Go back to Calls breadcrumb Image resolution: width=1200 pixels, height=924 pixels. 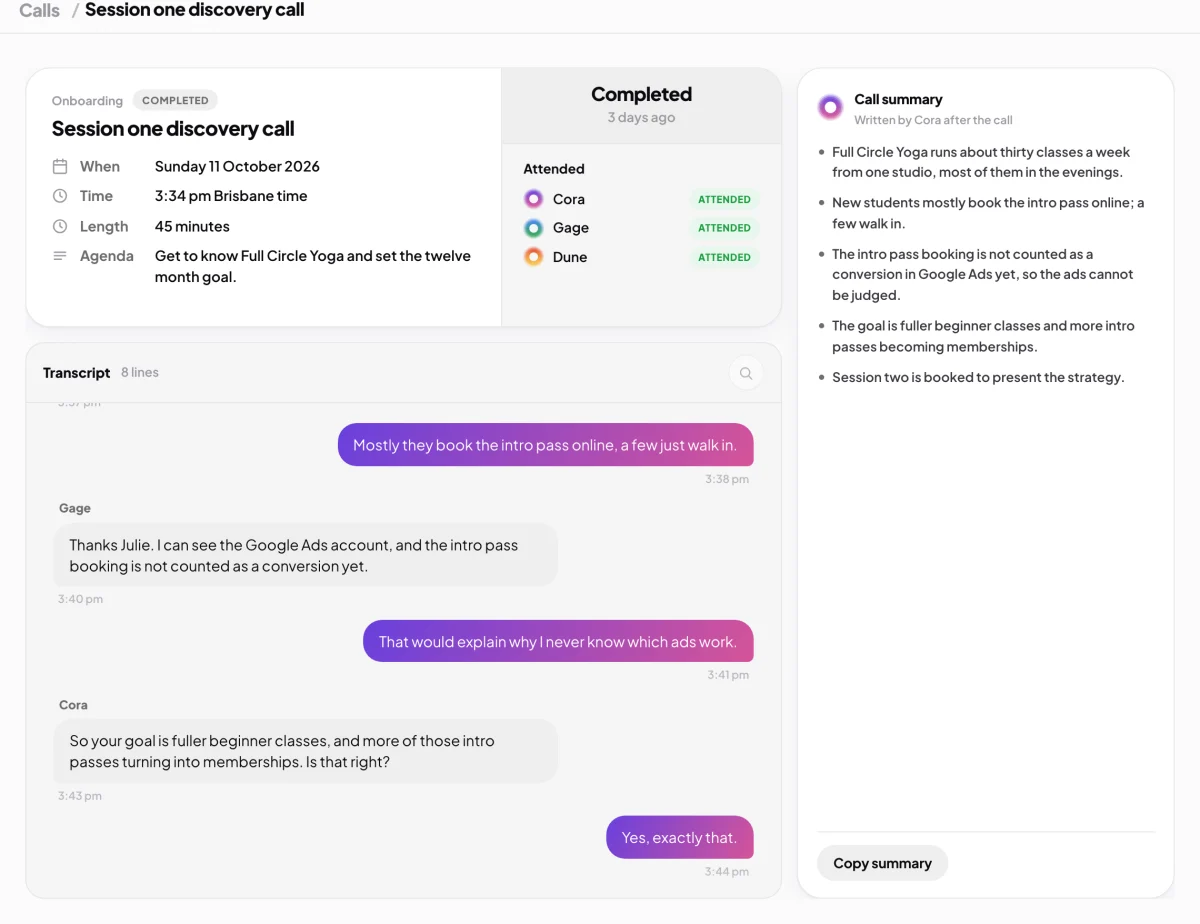pyautogui.click(x=40, y=10)
